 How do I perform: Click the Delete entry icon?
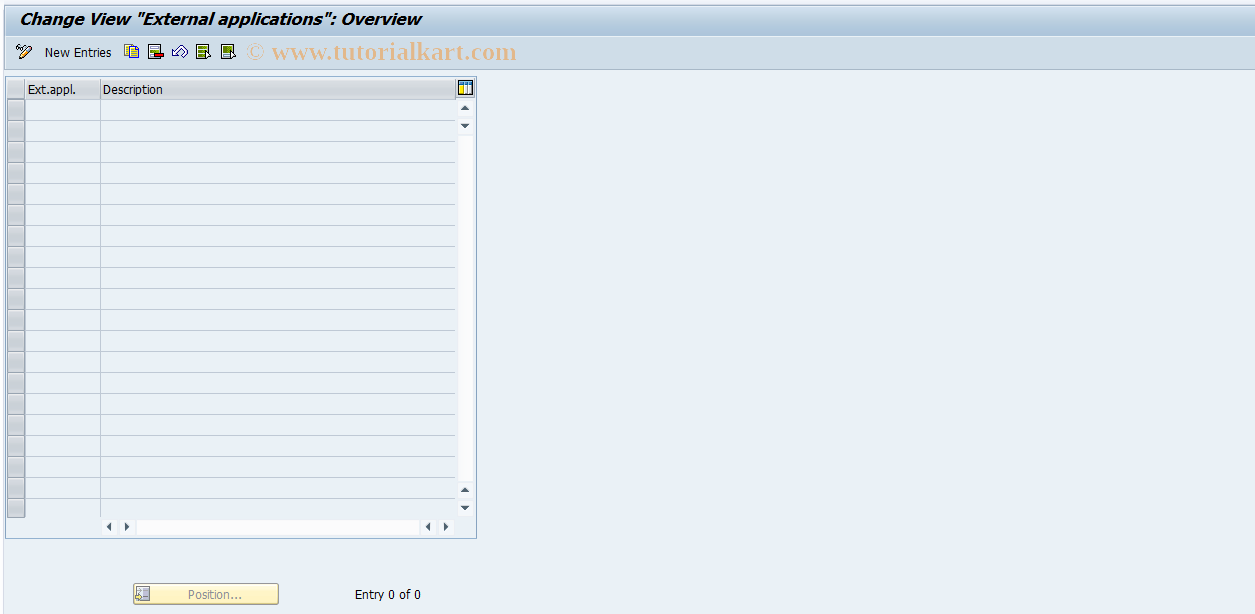point(155,52)
